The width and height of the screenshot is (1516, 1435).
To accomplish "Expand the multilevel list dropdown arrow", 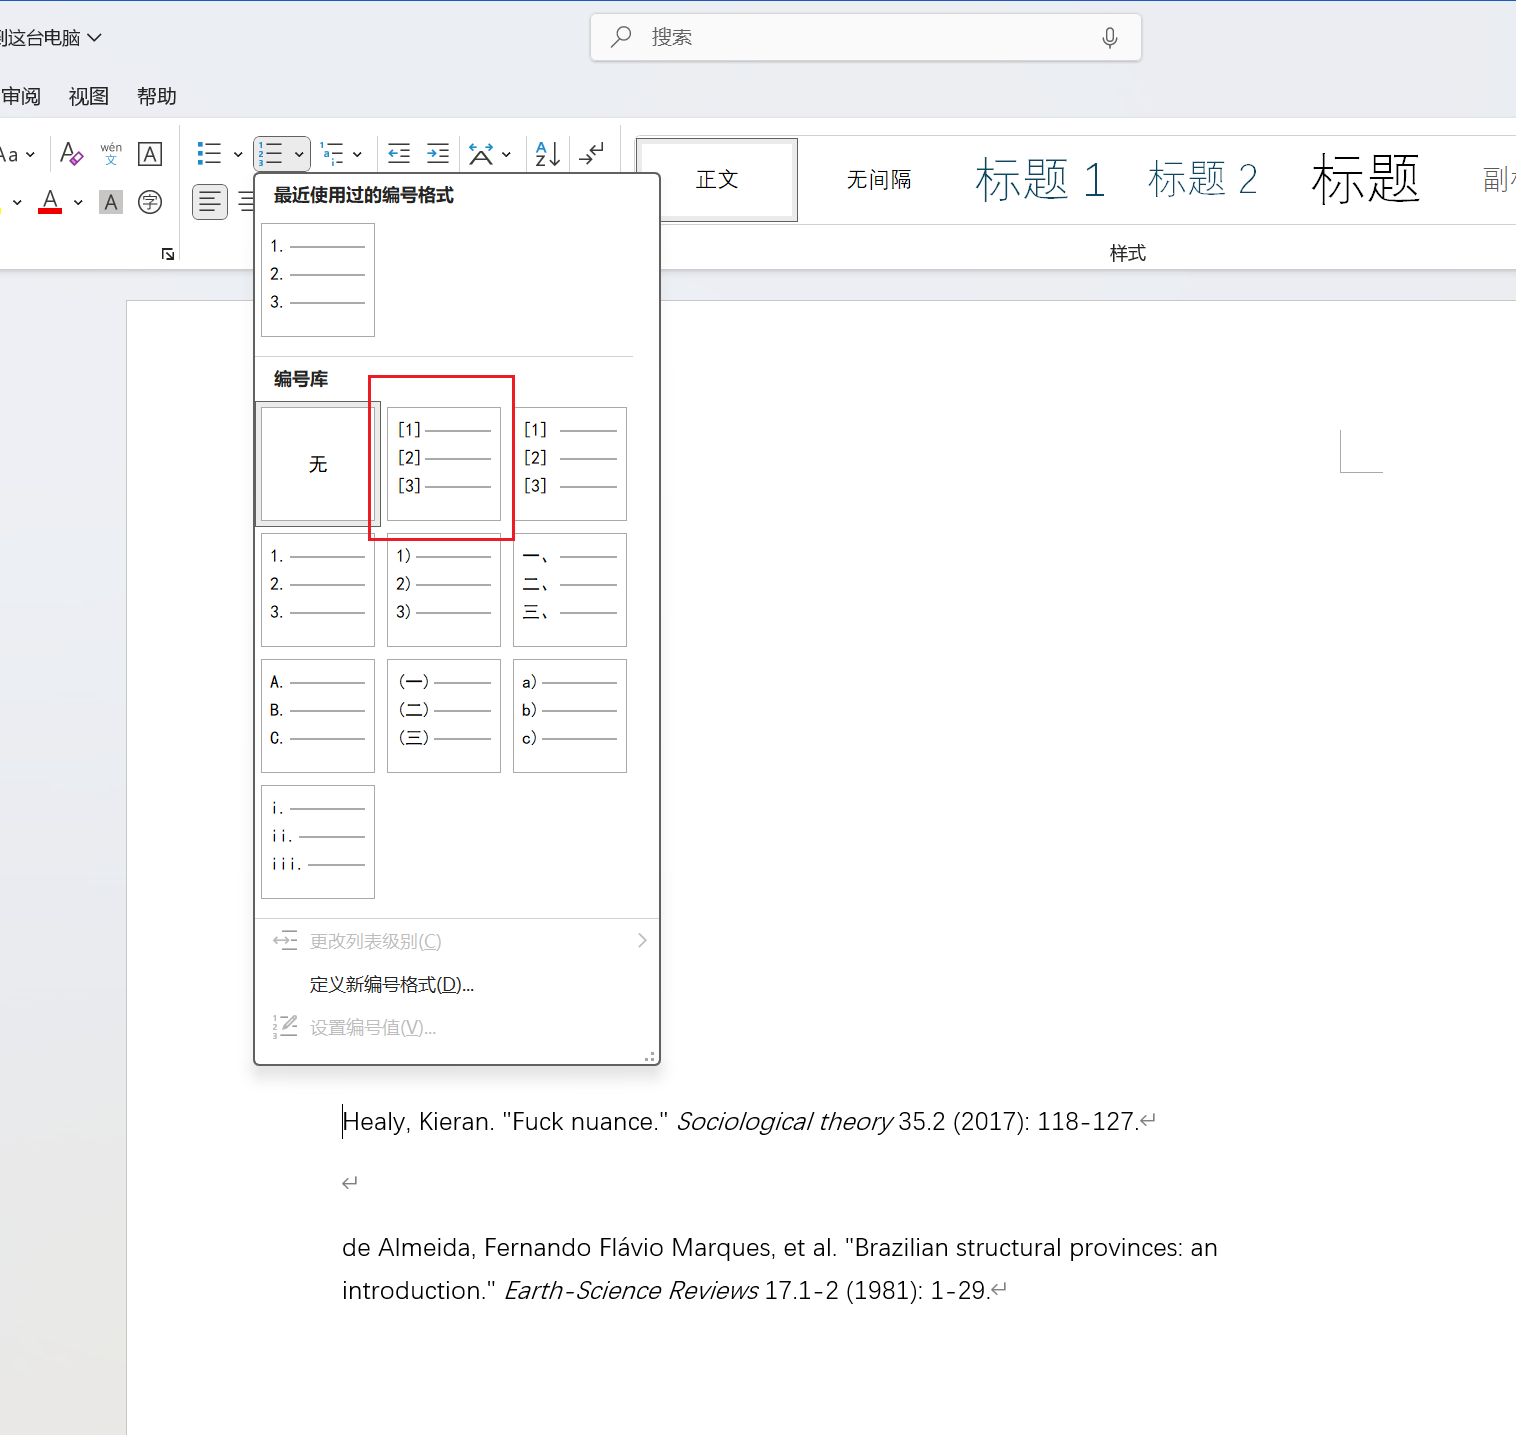I will coord(357,155).
